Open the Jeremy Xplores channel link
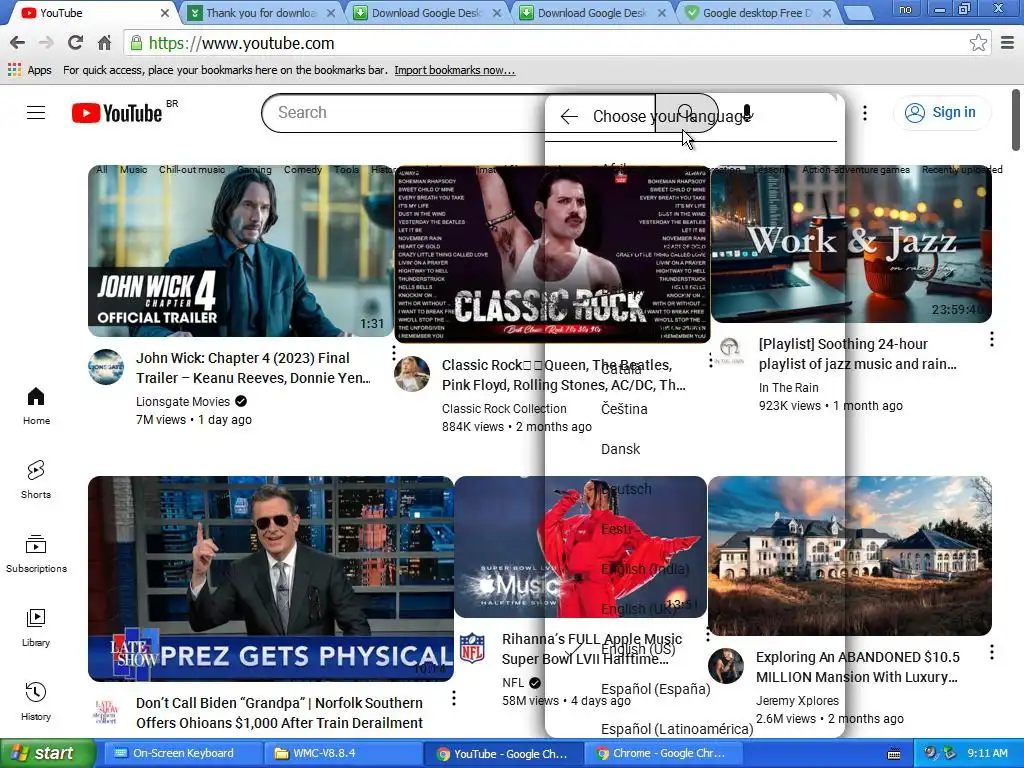Screen dimensions: 1024x768 point(797,701)
